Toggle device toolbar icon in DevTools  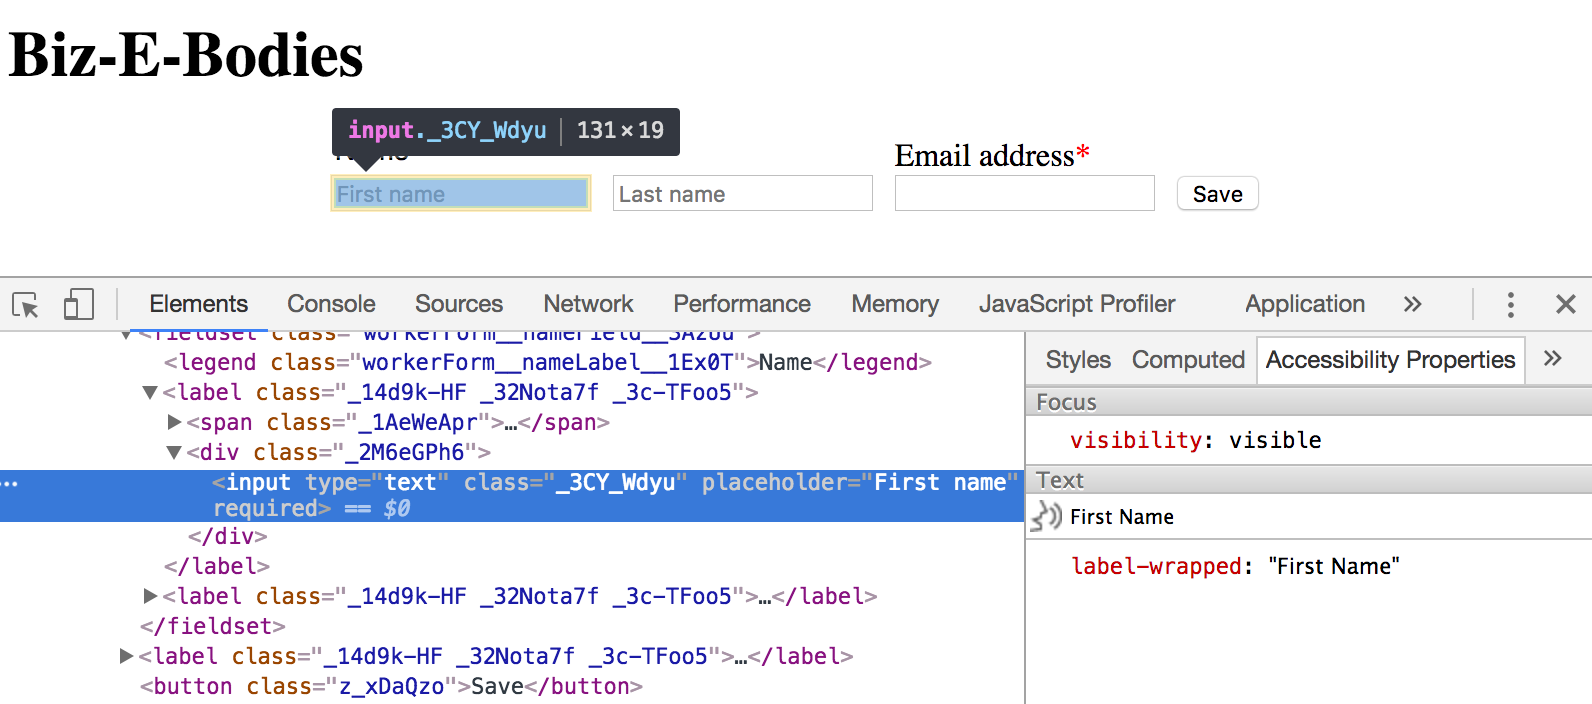(x=78, y=304)
